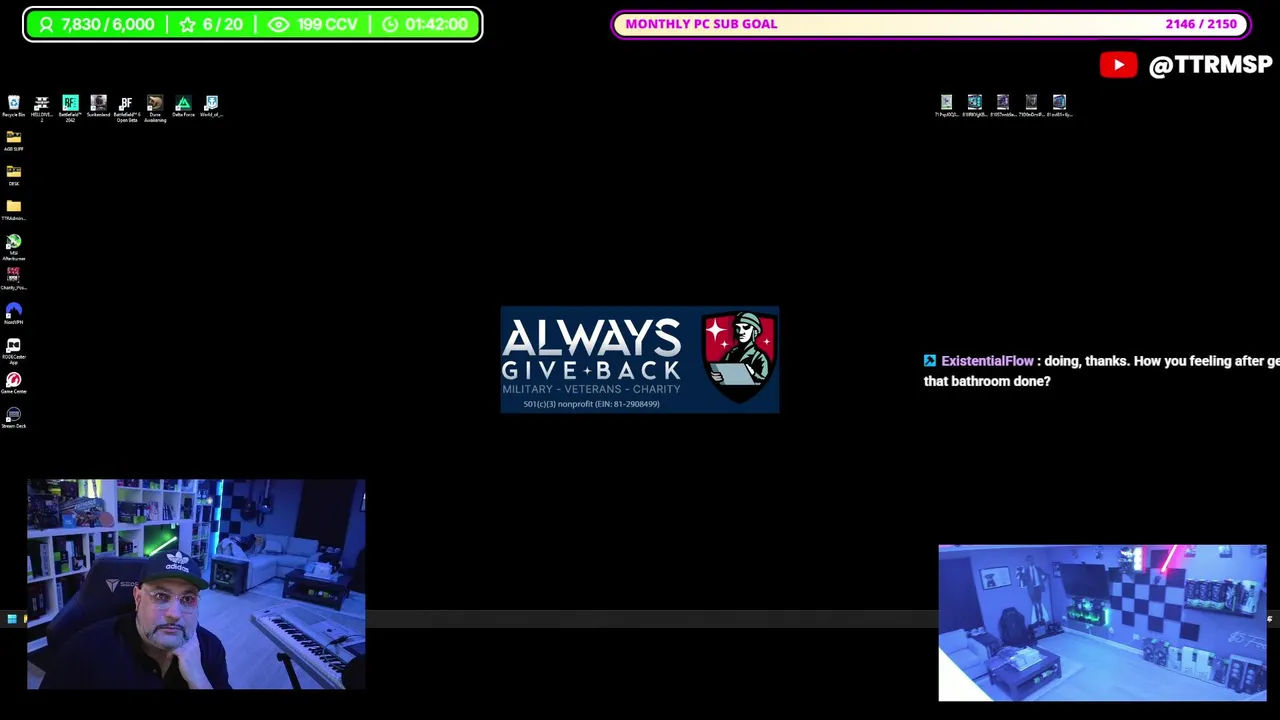The image size is (1280, 720).
Task: Click the @TTRMSP channel handle
Action: tap(1210, 65)
